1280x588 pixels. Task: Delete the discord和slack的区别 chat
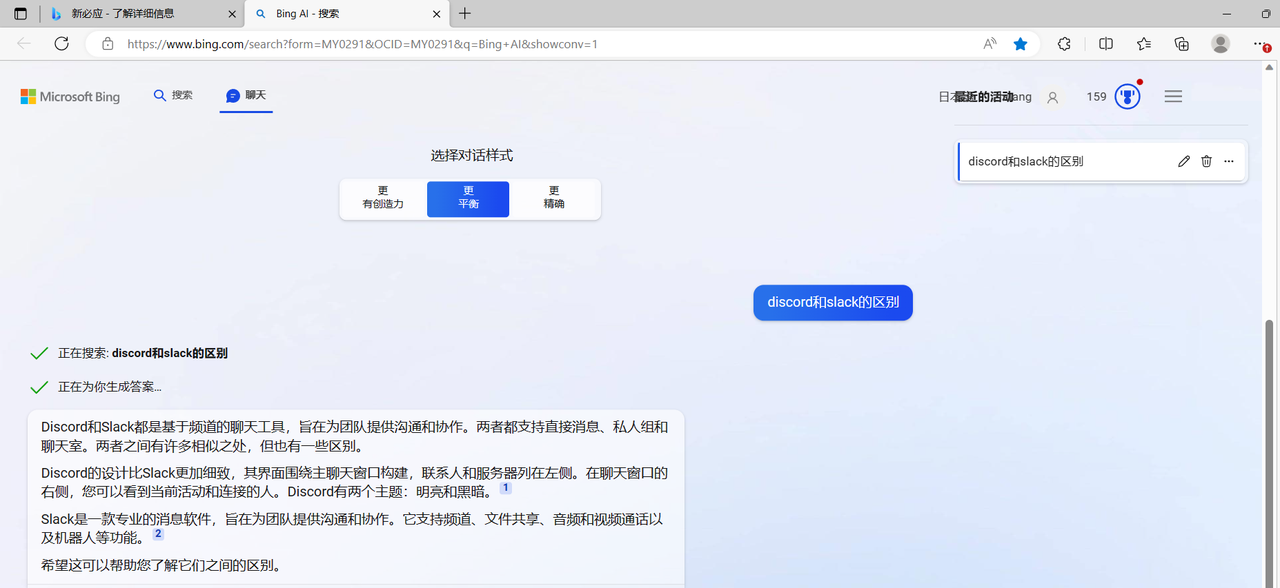point(1206,161)
